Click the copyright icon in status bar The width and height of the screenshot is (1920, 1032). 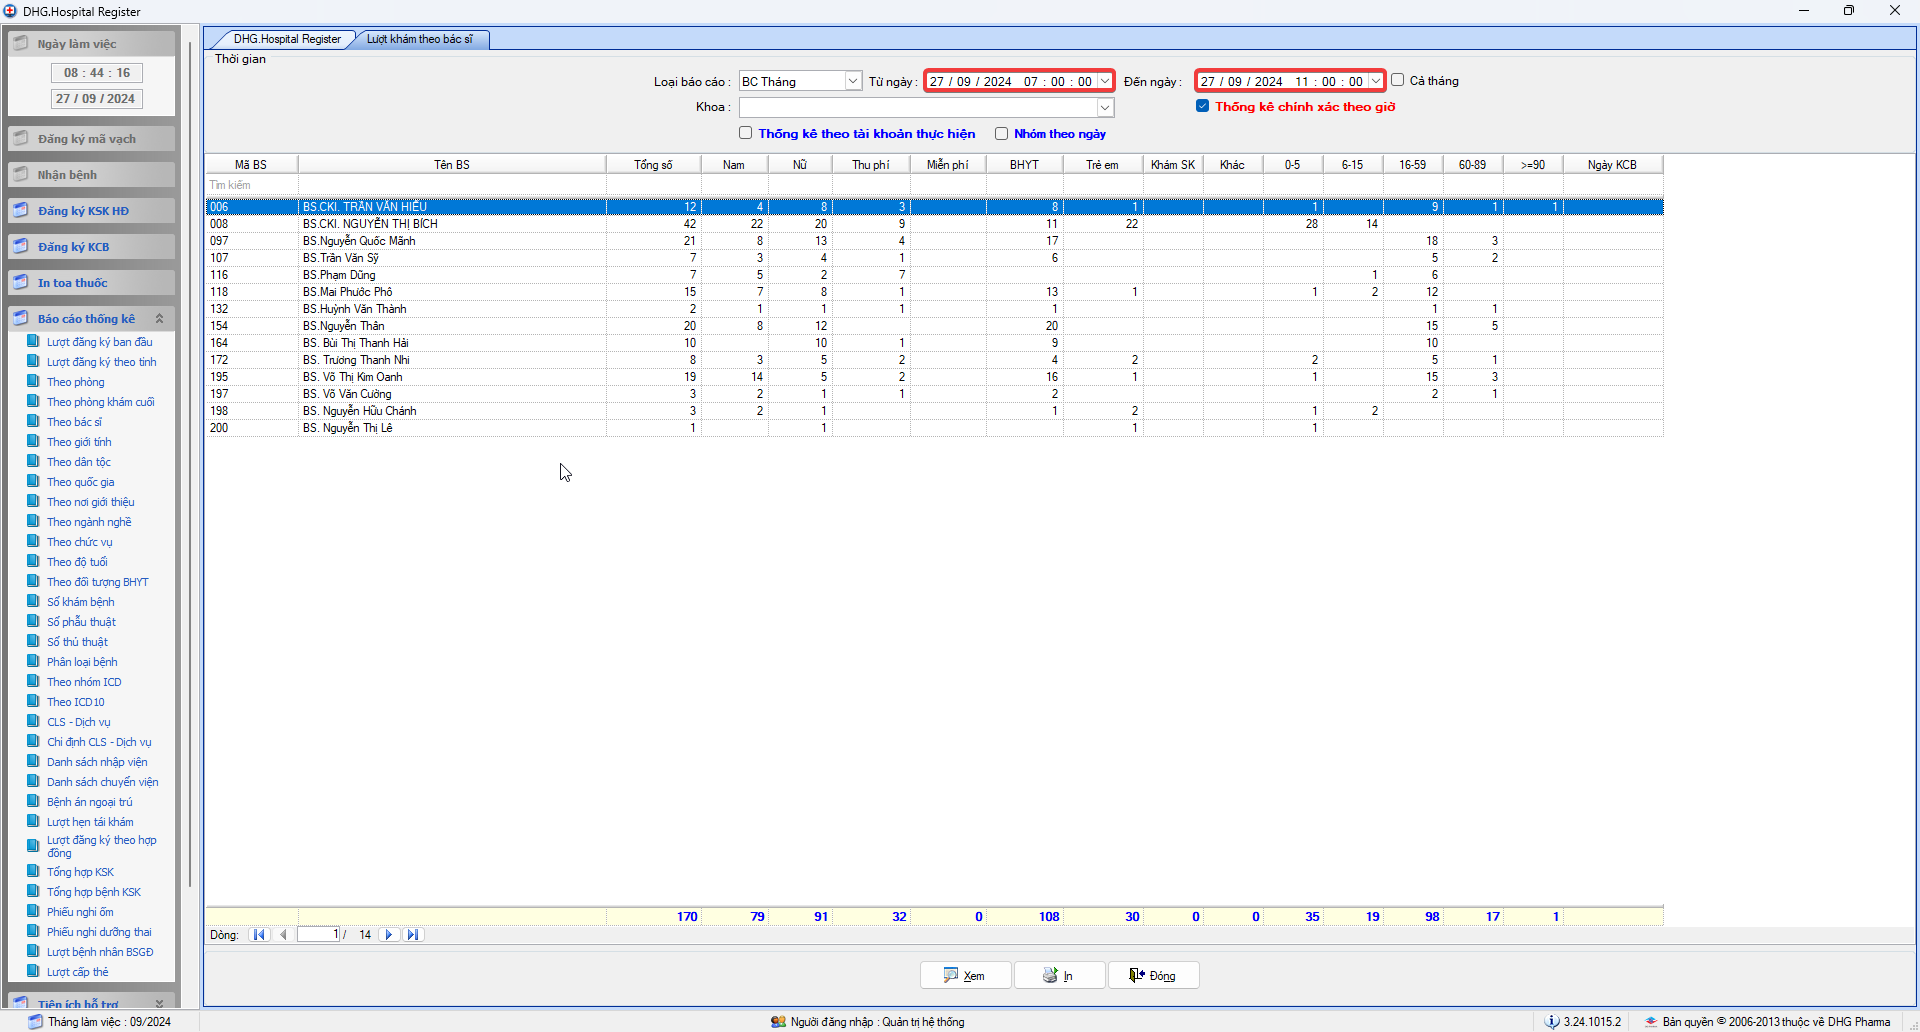coord(1651,1022)
